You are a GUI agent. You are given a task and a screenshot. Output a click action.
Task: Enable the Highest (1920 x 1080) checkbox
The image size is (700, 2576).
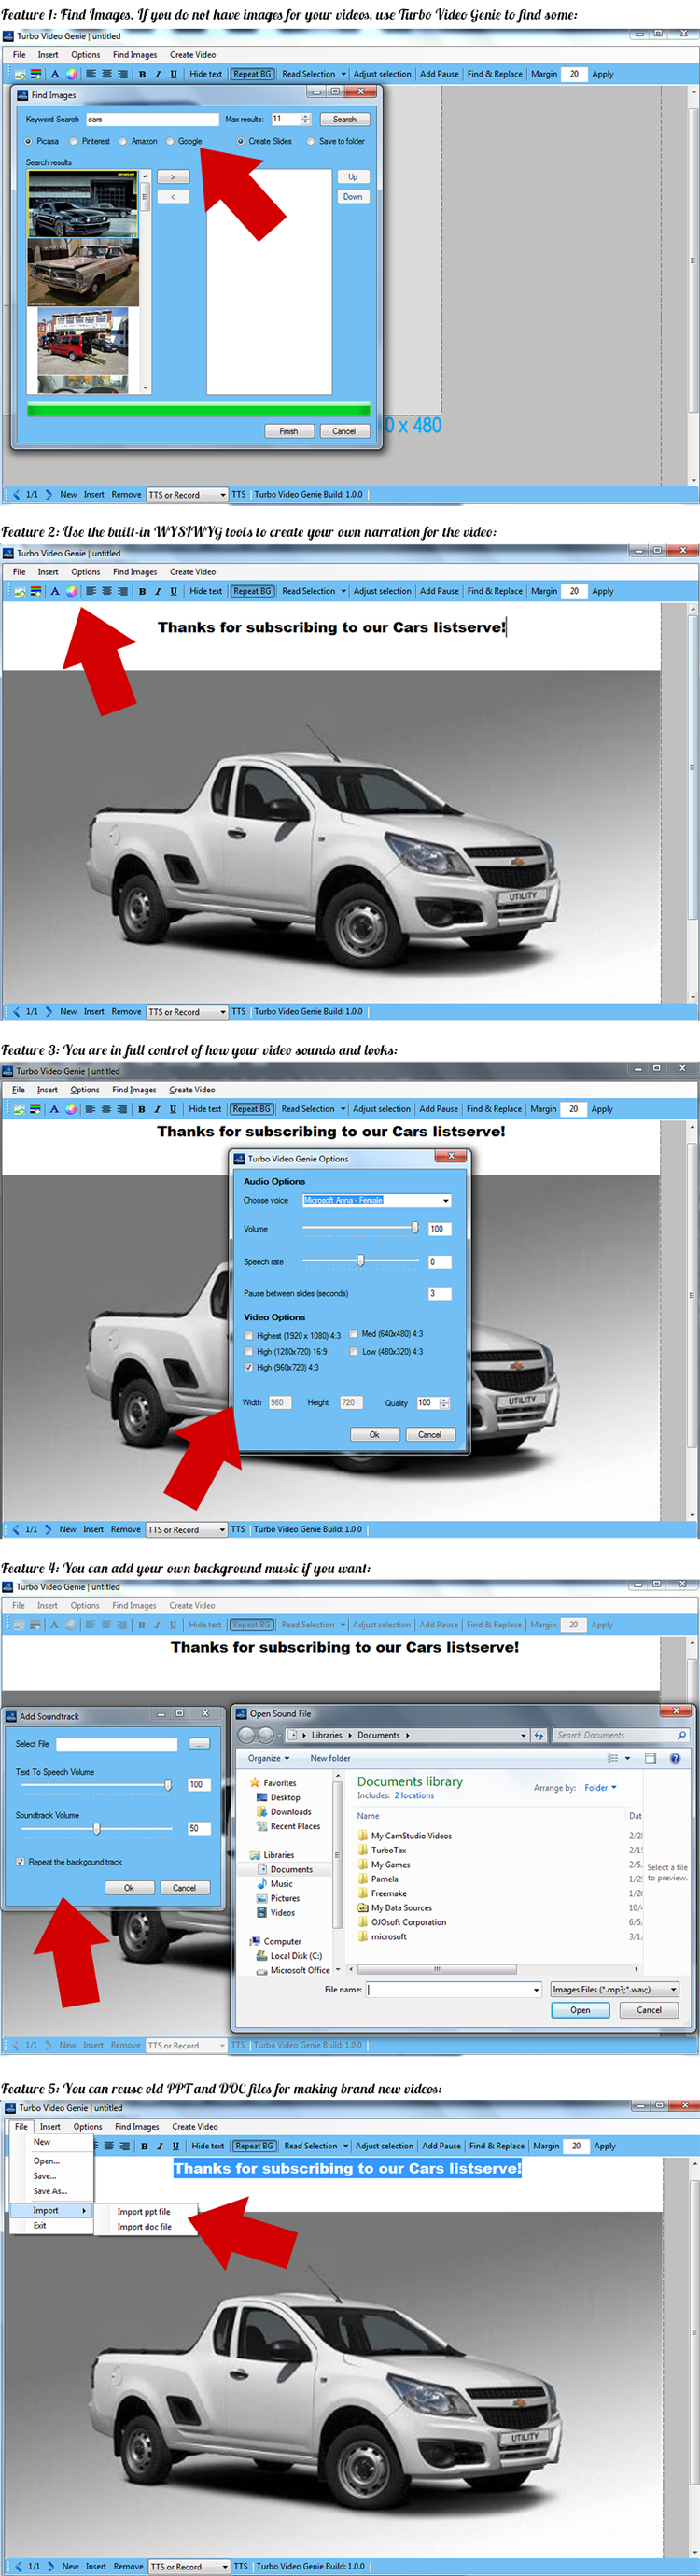pos(249,1335)
